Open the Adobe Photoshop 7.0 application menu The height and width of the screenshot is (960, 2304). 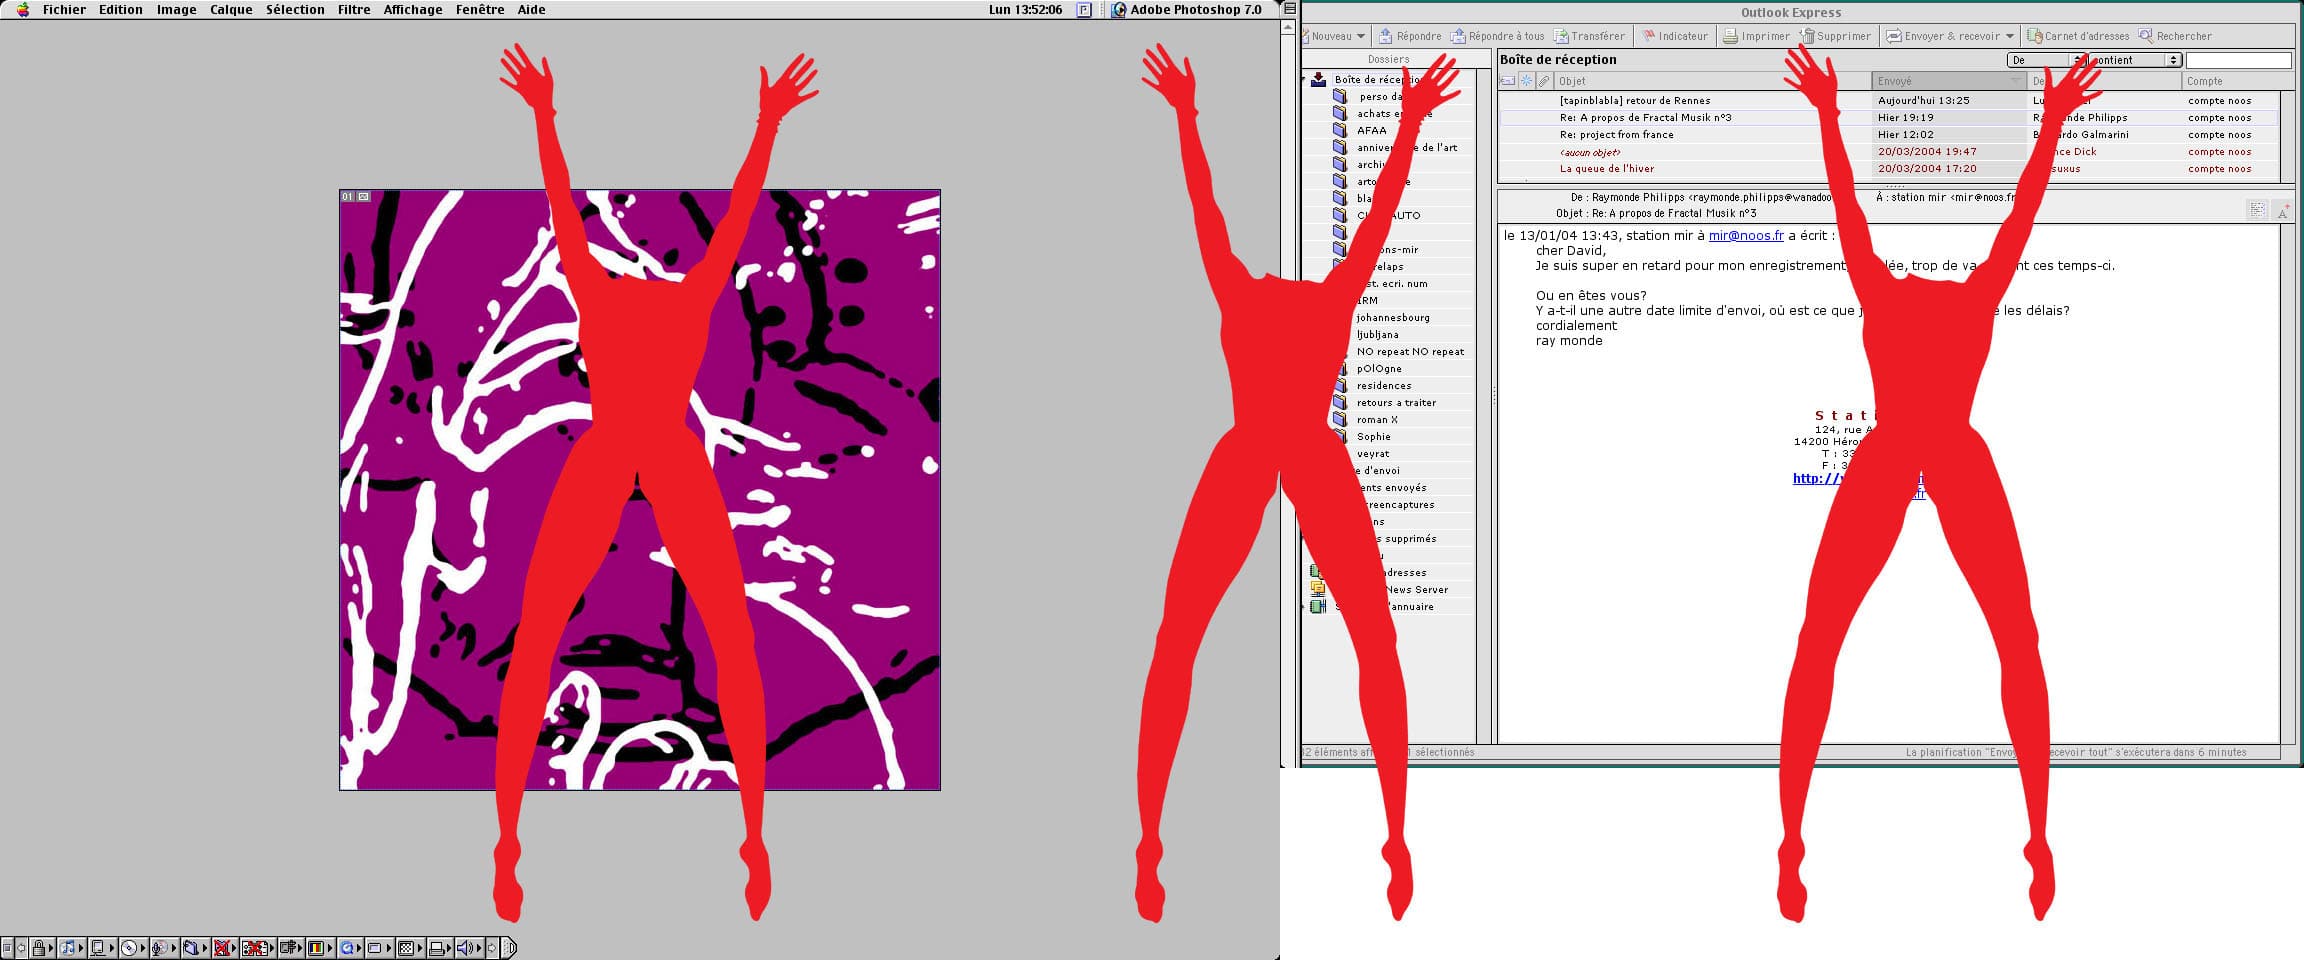tap(1186, 10)
